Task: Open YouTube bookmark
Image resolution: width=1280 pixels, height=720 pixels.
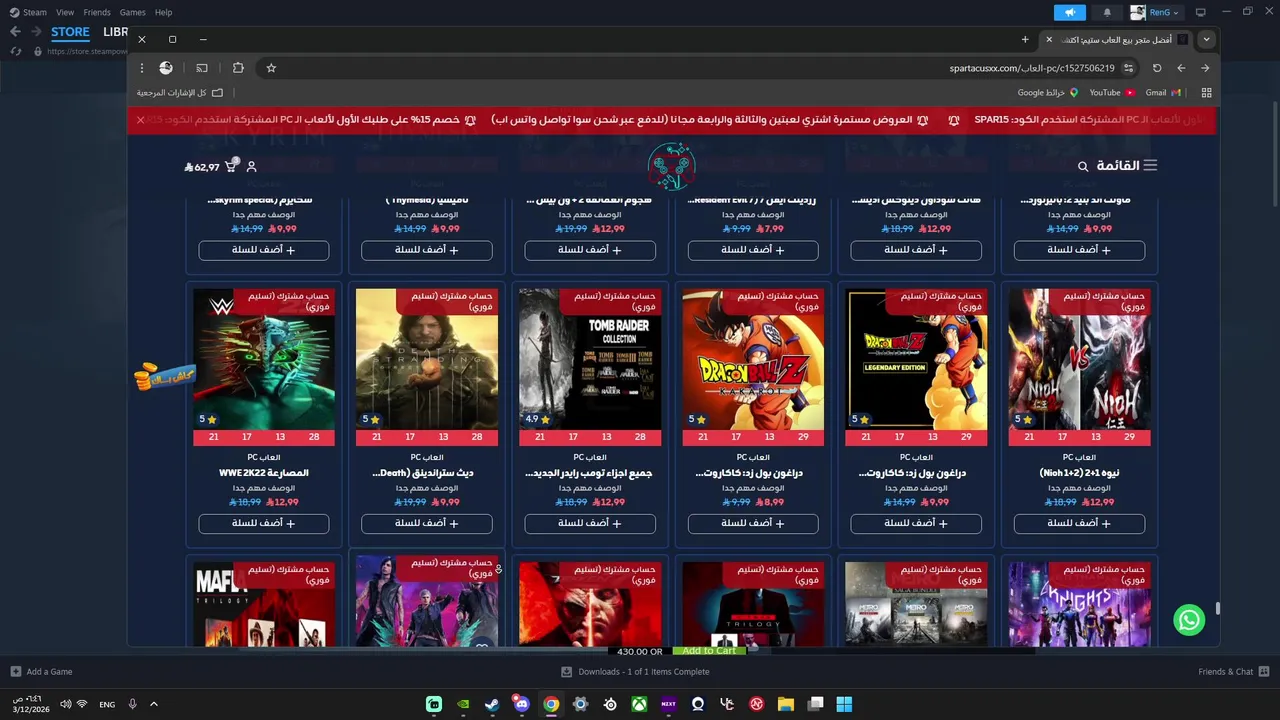Action: 1112,93
